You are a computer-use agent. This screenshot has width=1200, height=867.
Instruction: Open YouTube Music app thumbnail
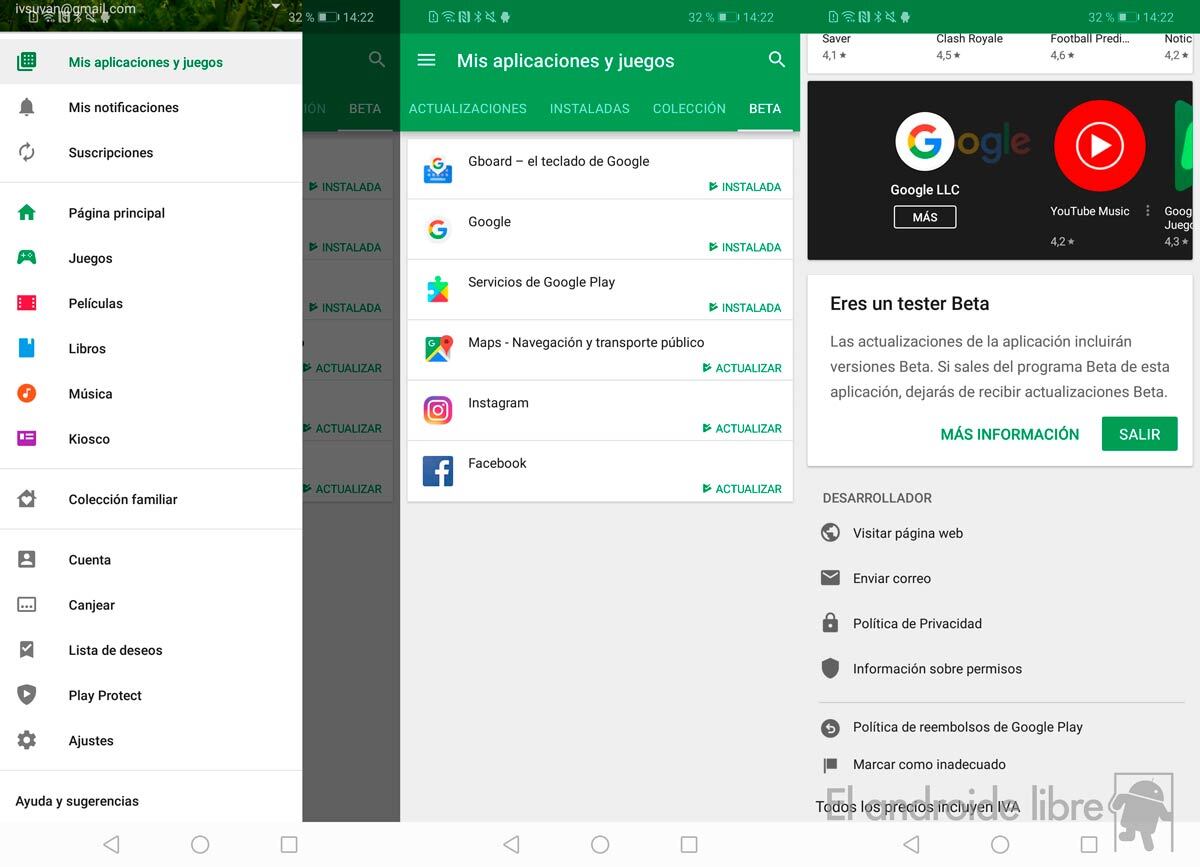point(1099,146)
